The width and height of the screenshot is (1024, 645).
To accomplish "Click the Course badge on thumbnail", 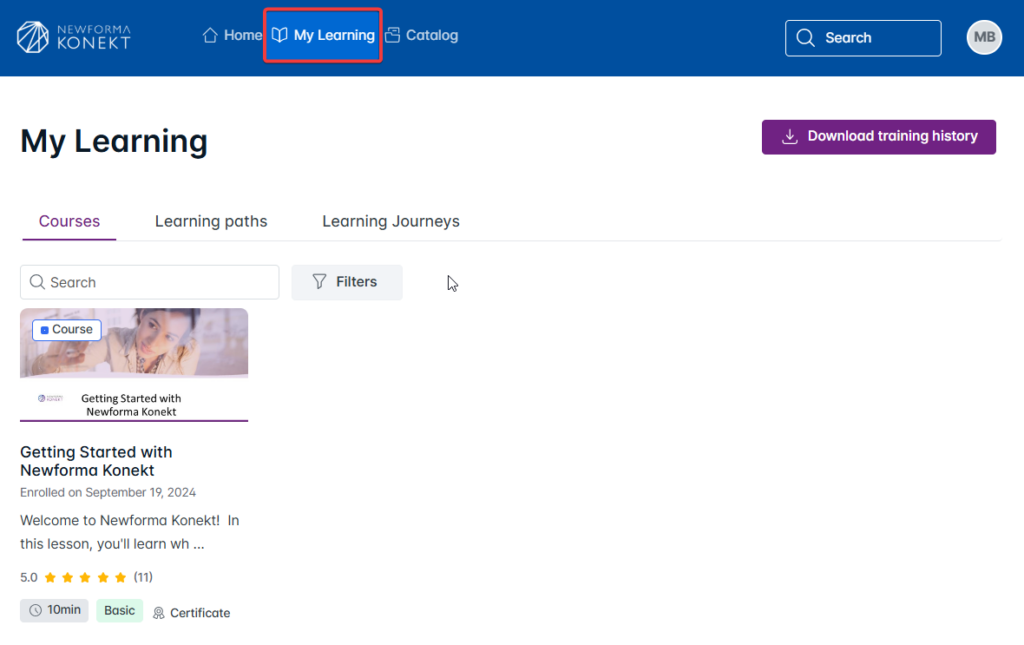I will [x=67, y=330].
